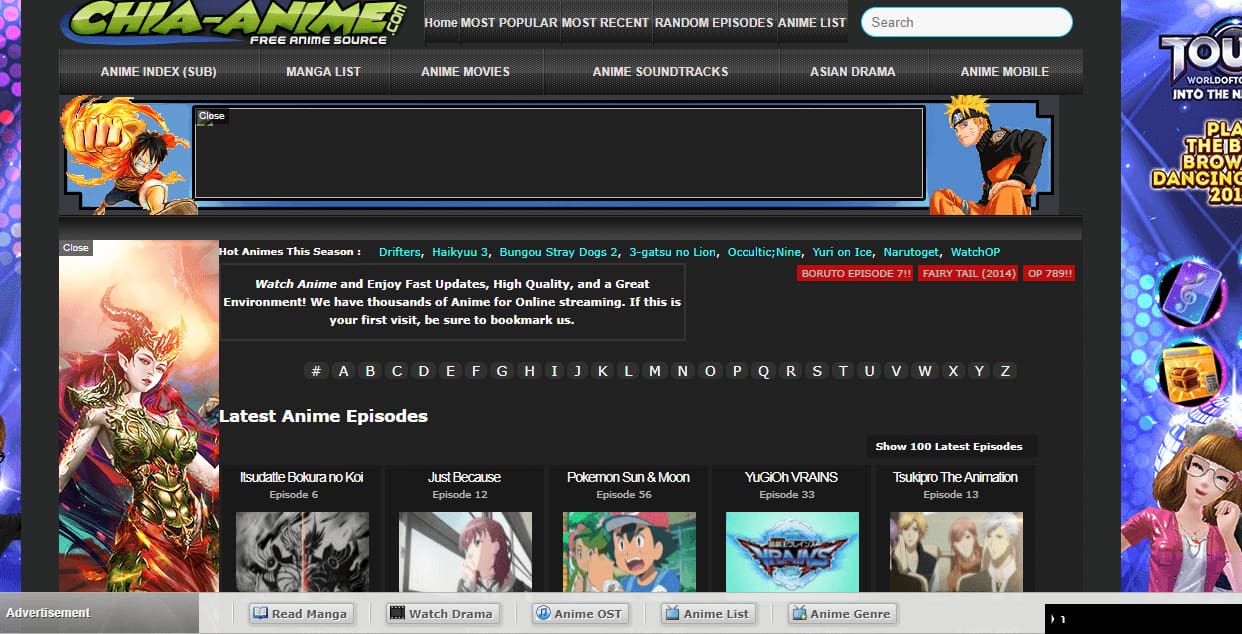Open the MOST POPULAR section

click(509, 22)
